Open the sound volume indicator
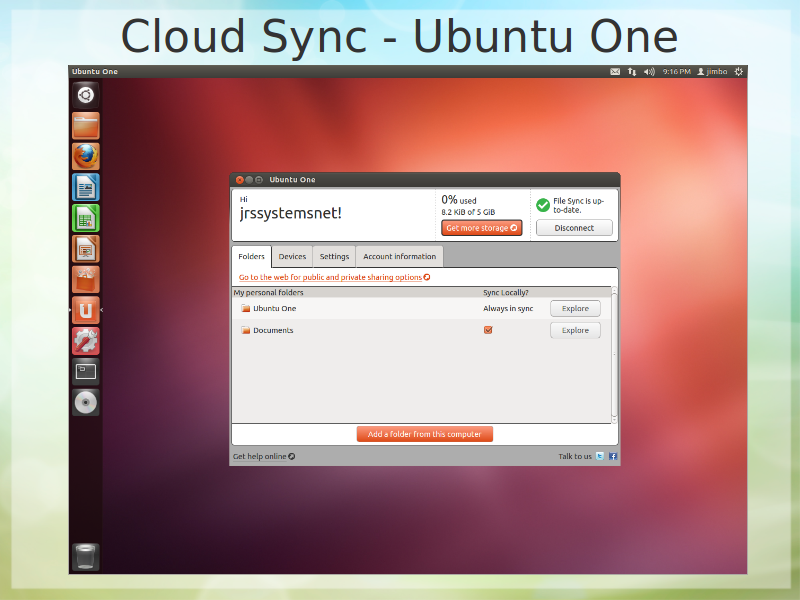The height and width of the screenshot is (600, 800). tap(649, 72)
